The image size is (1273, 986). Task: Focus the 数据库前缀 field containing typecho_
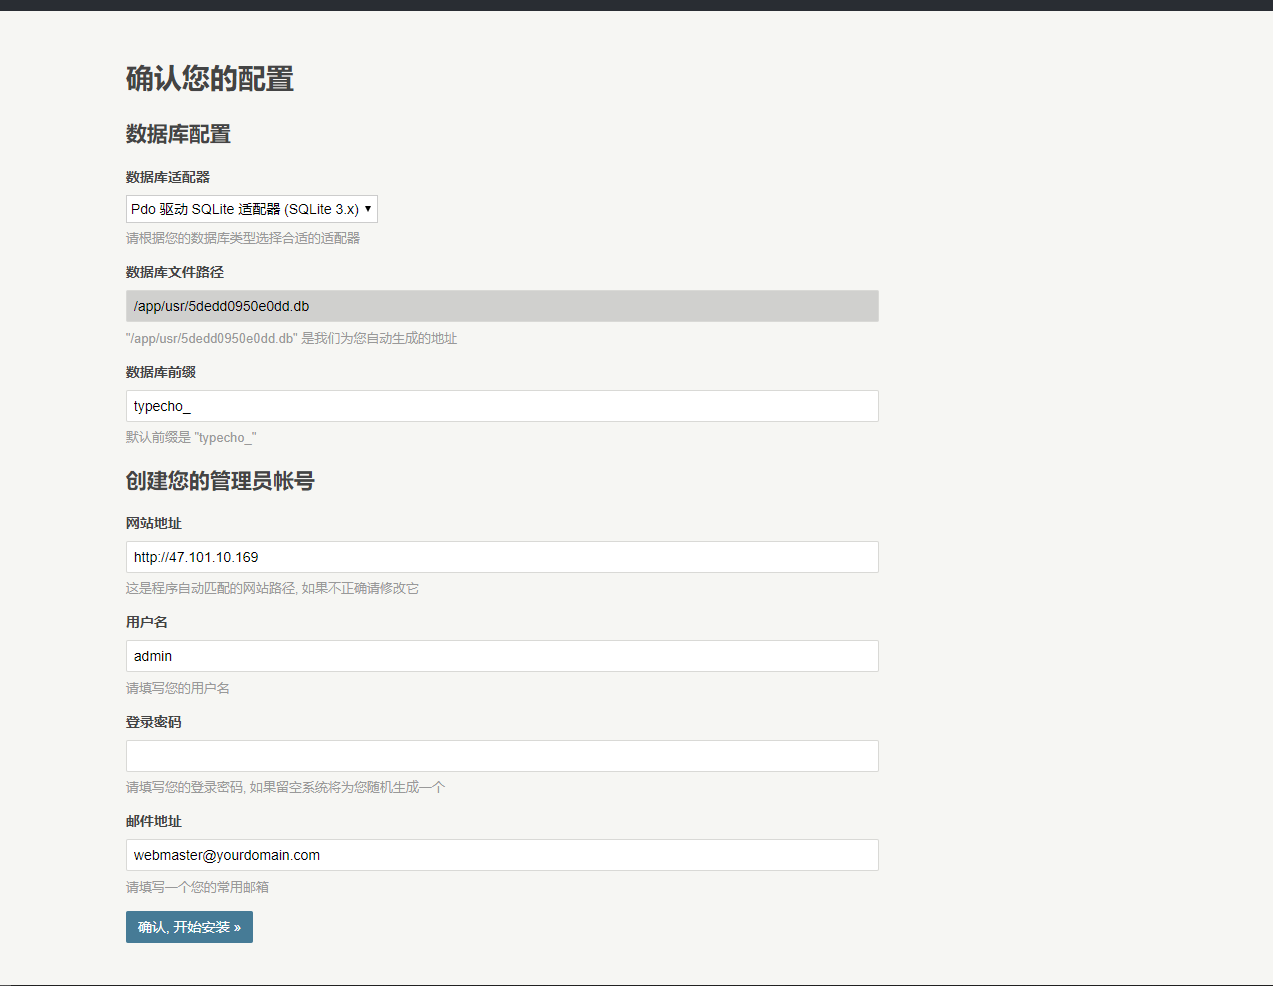502,406
